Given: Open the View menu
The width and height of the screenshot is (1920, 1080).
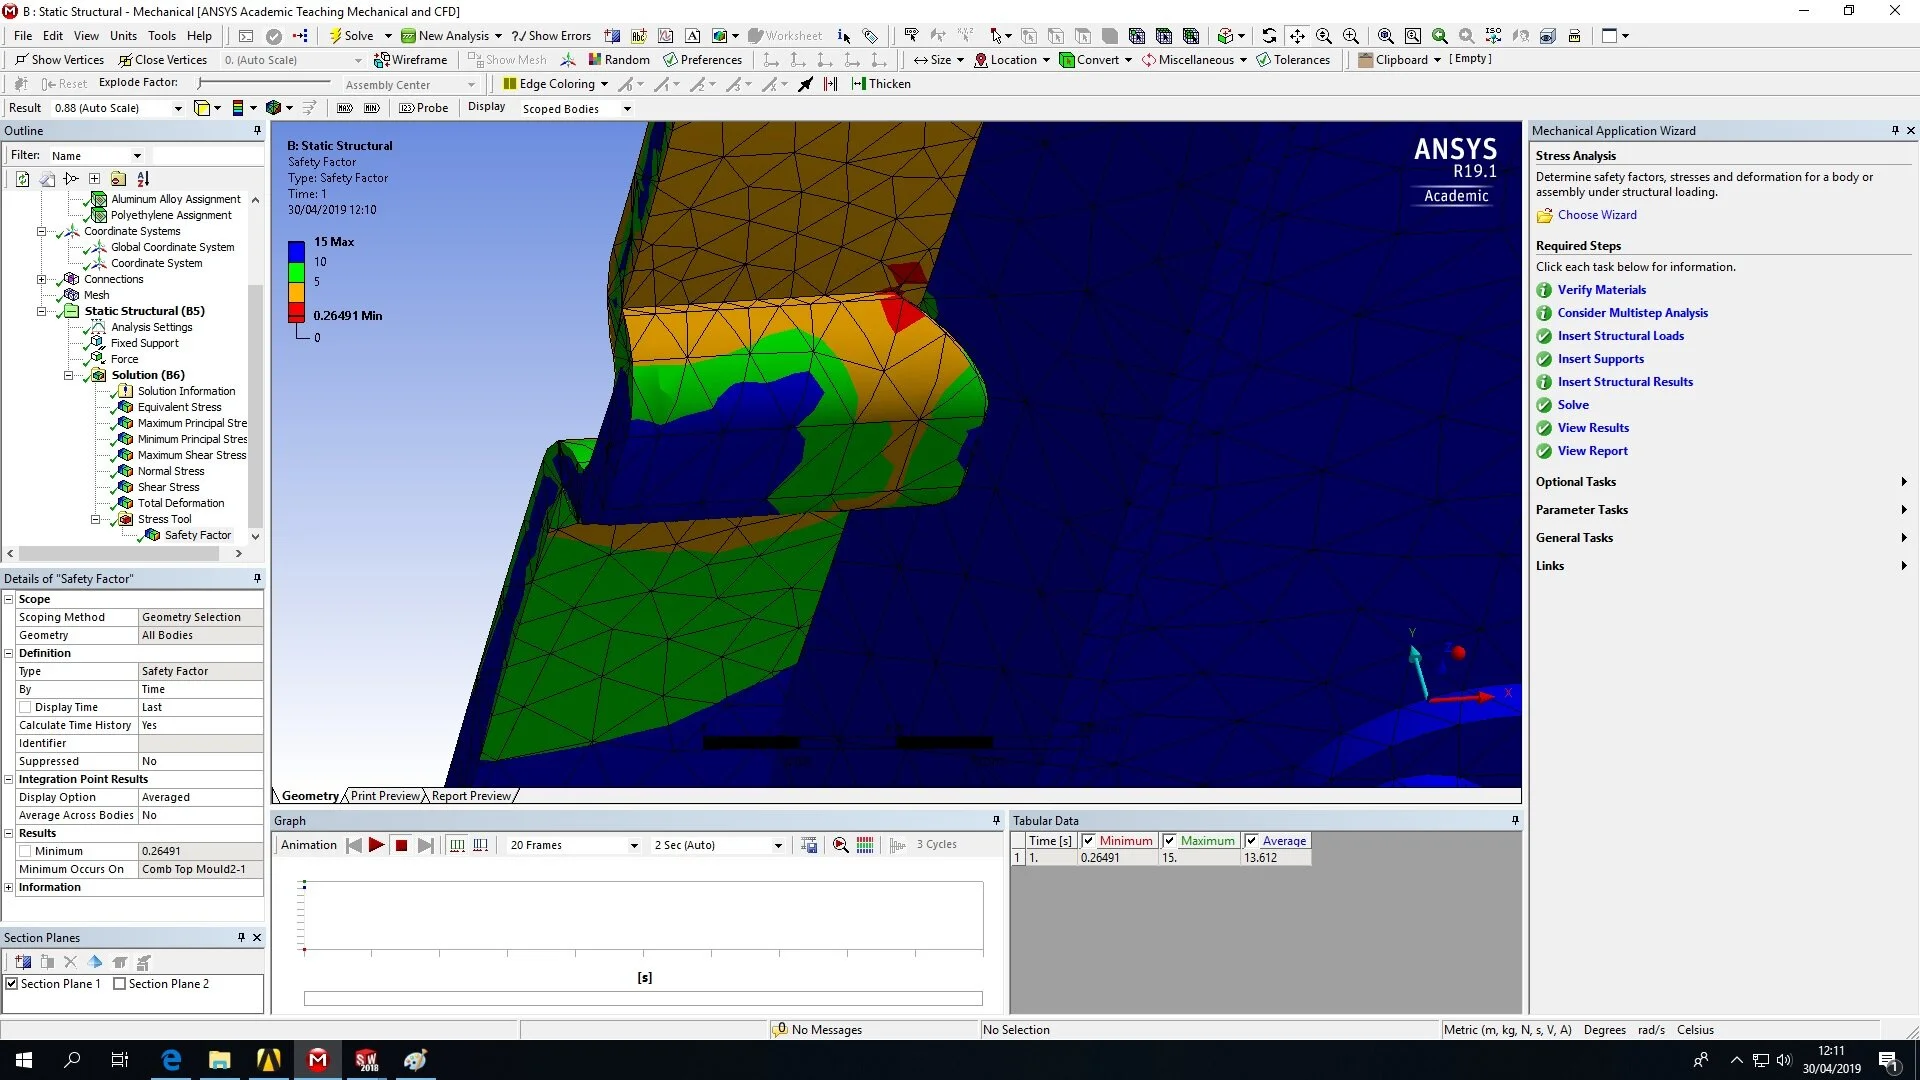Looking at the screenshot, I should [86, 35].
